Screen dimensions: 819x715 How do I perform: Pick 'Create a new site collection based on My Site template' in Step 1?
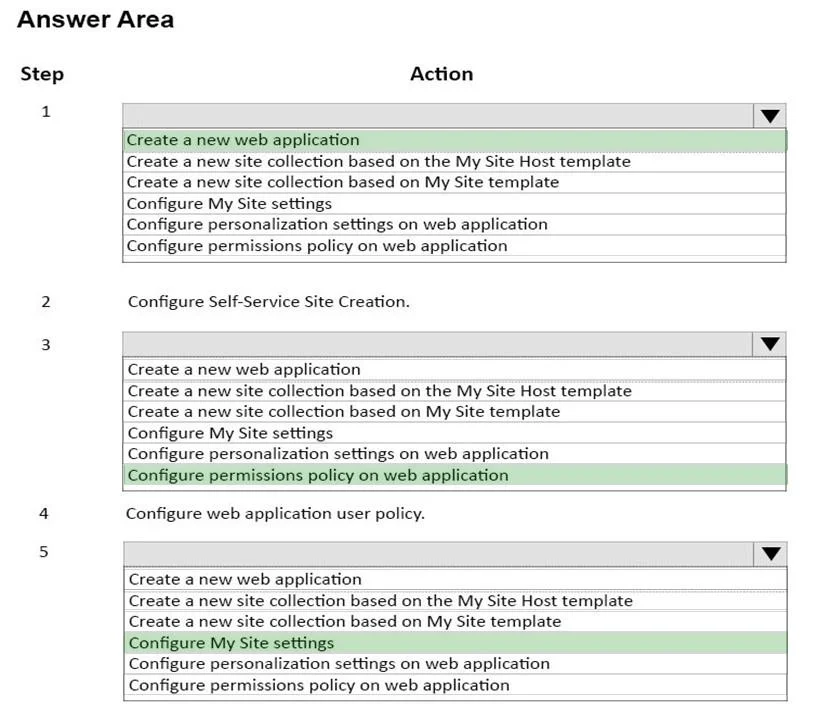click(x=454, y=182)
